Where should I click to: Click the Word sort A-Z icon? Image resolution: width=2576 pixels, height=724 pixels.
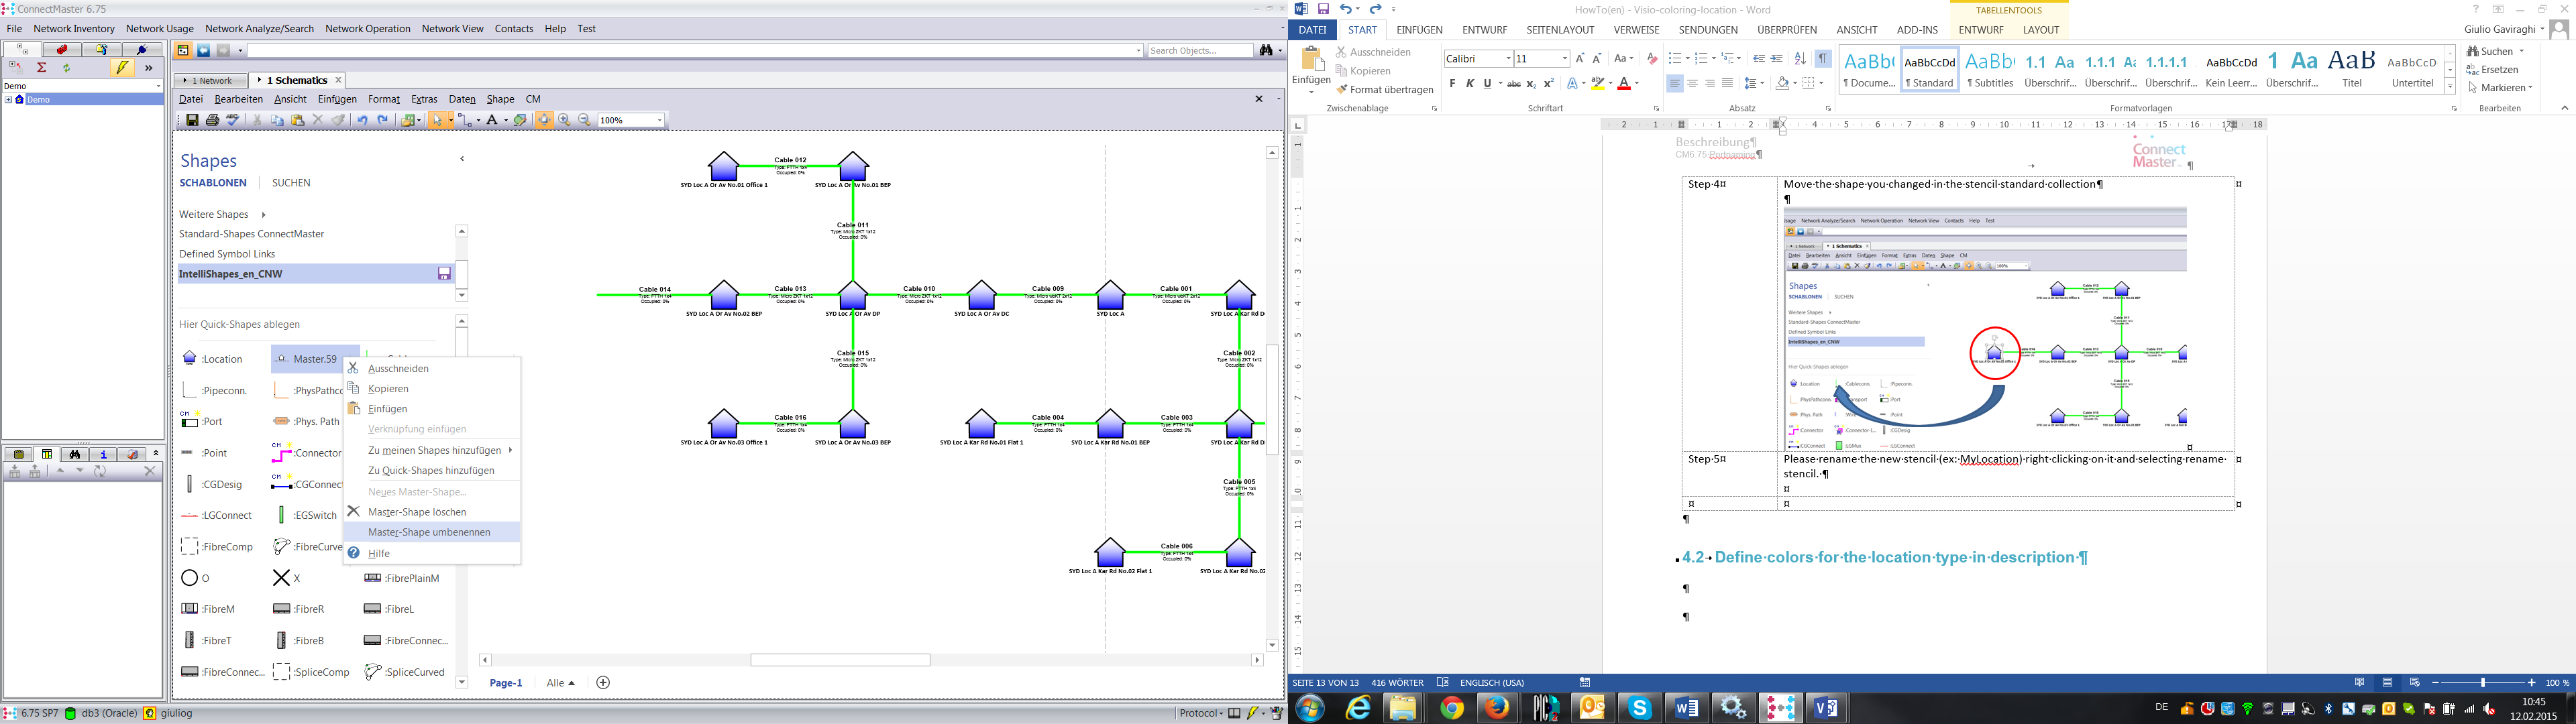pyautogui.click(x=1800, y=59)
